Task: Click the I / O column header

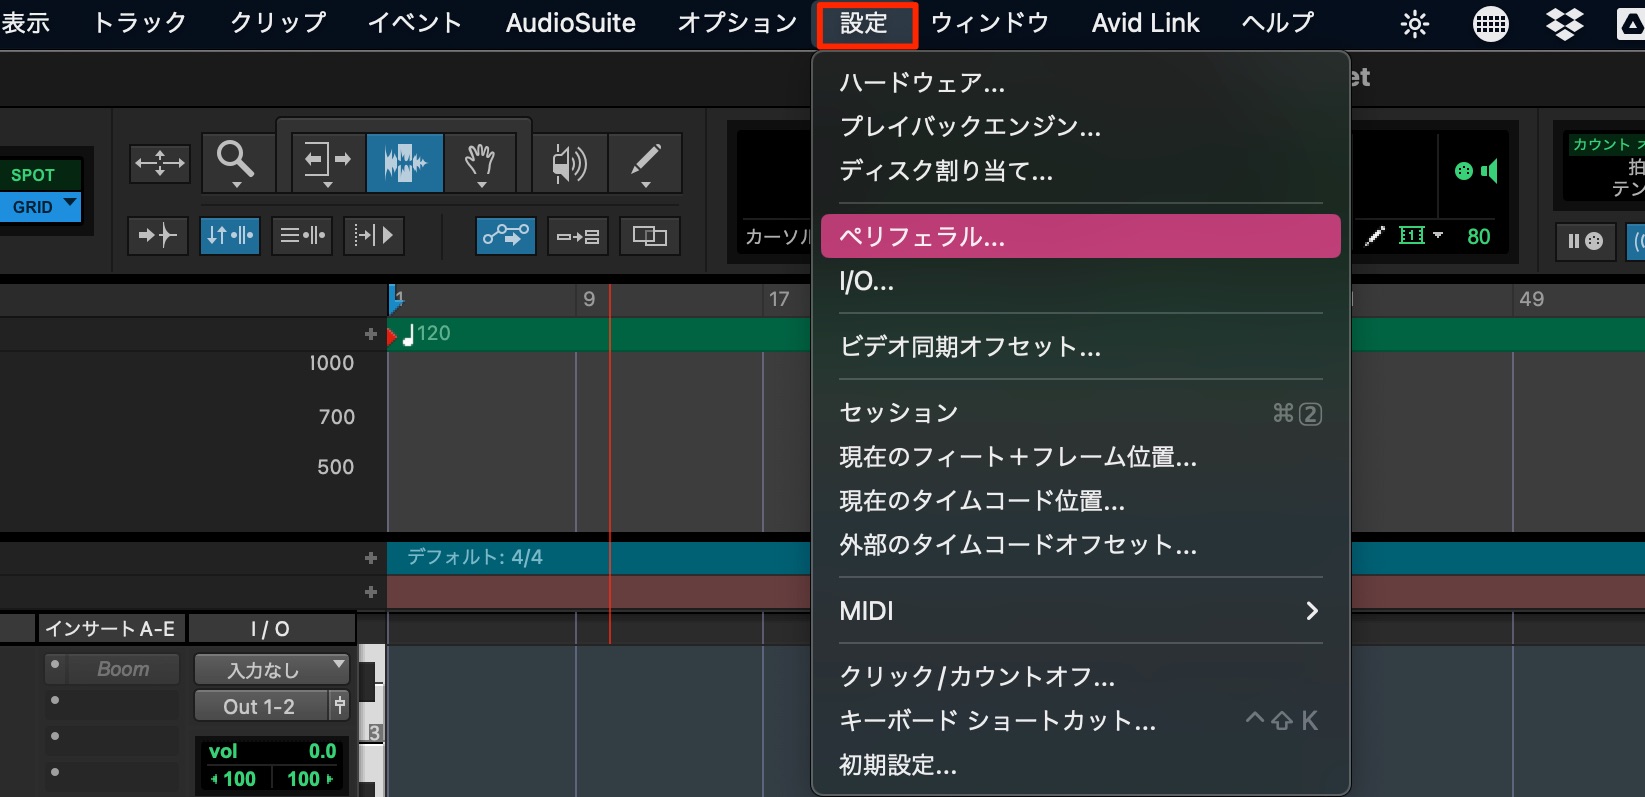Action: pyautogui.click(x=271, y=628)
